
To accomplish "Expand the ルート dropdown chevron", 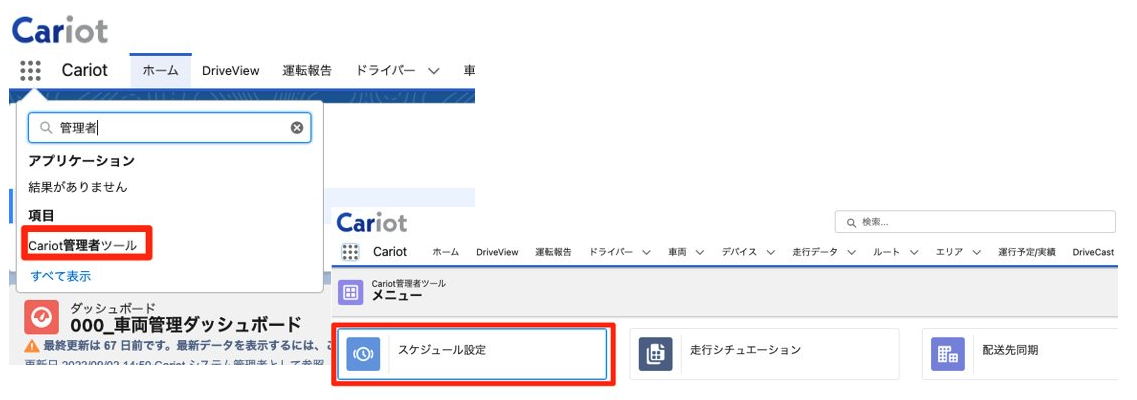I will 914,252.
